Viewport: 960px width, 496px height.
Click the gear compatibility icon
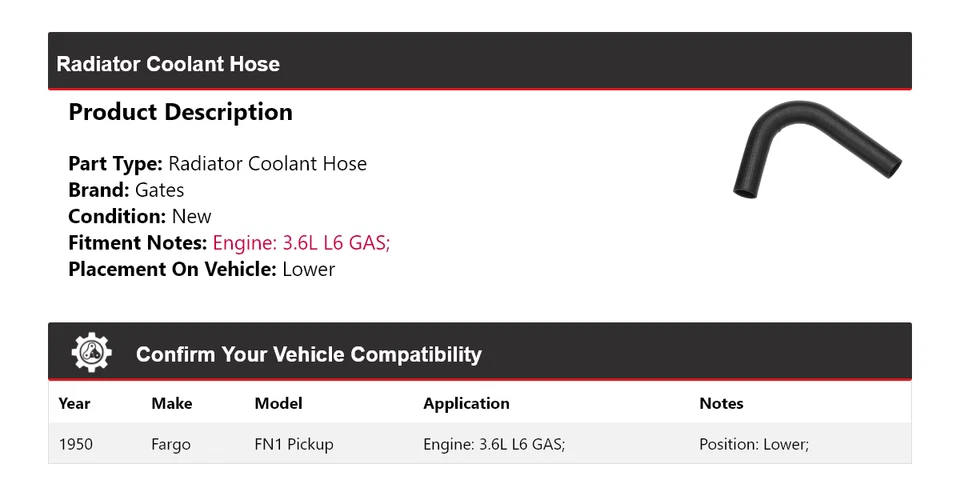(92, 353)
